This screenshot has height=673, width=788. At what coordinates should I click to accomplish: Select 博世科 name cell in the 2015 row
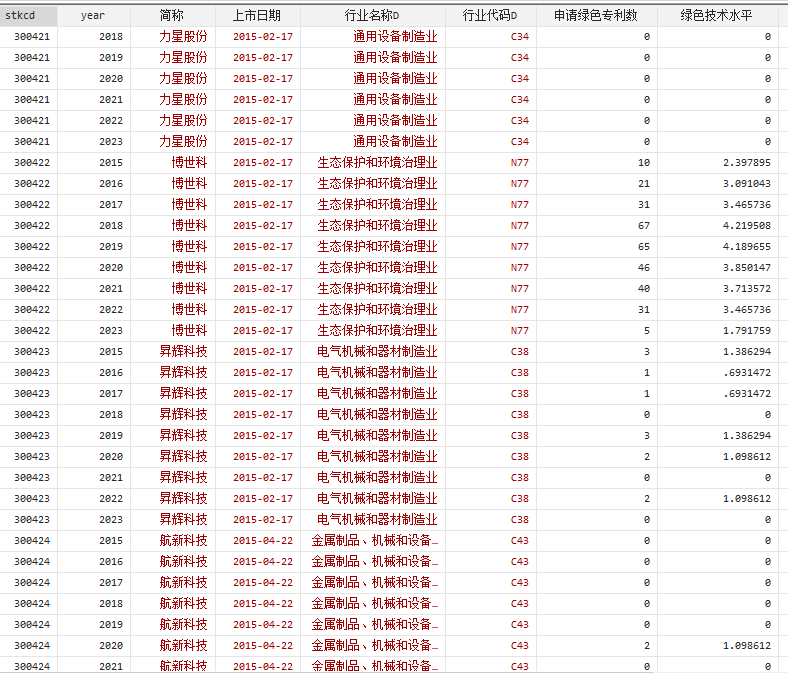click(x=189, y=163)
